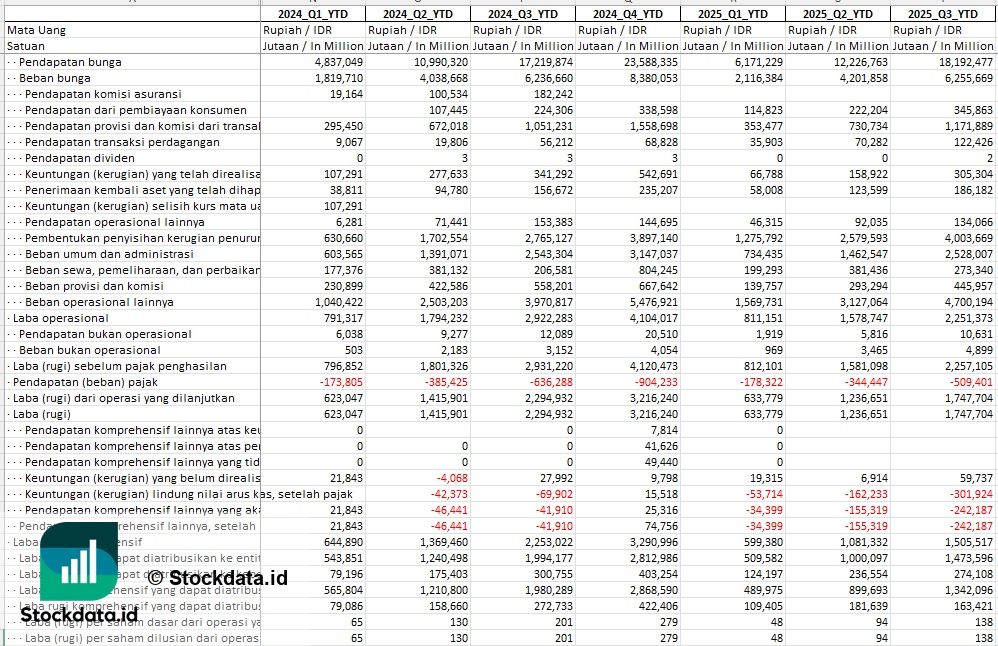
Task: Click Pendapatan bukan operasional label
Action: pyautogui.click(x=105, y=334)
